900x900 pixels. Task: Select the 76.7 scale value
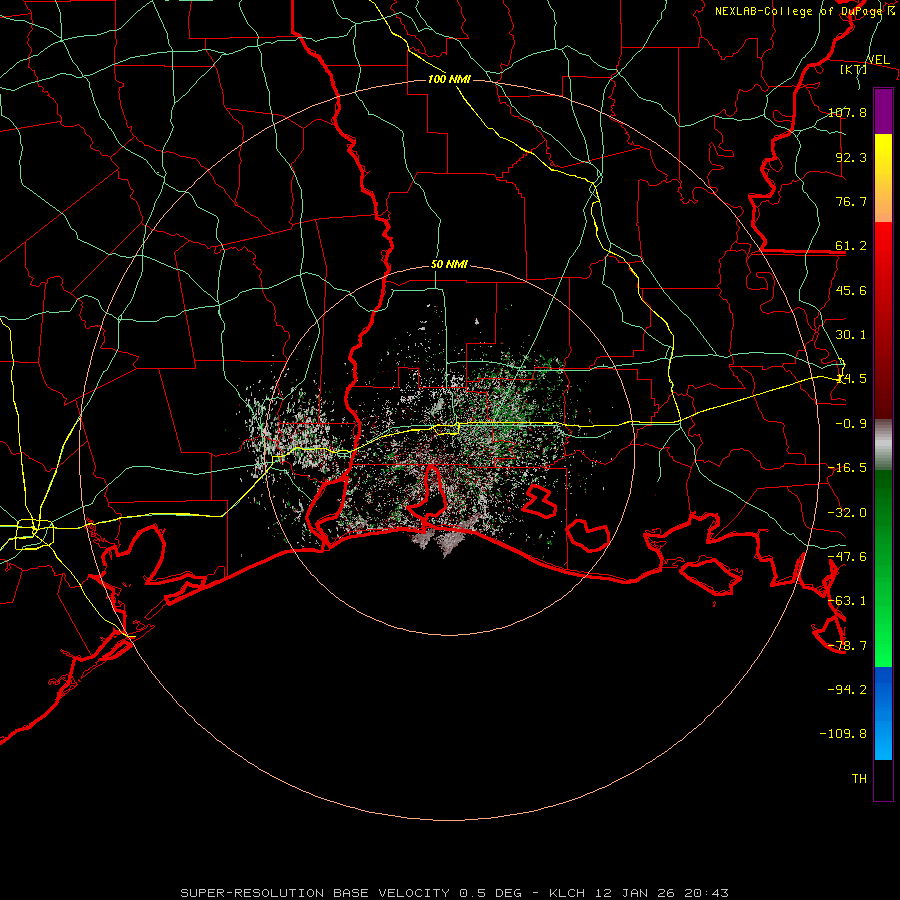coord(851,201)
